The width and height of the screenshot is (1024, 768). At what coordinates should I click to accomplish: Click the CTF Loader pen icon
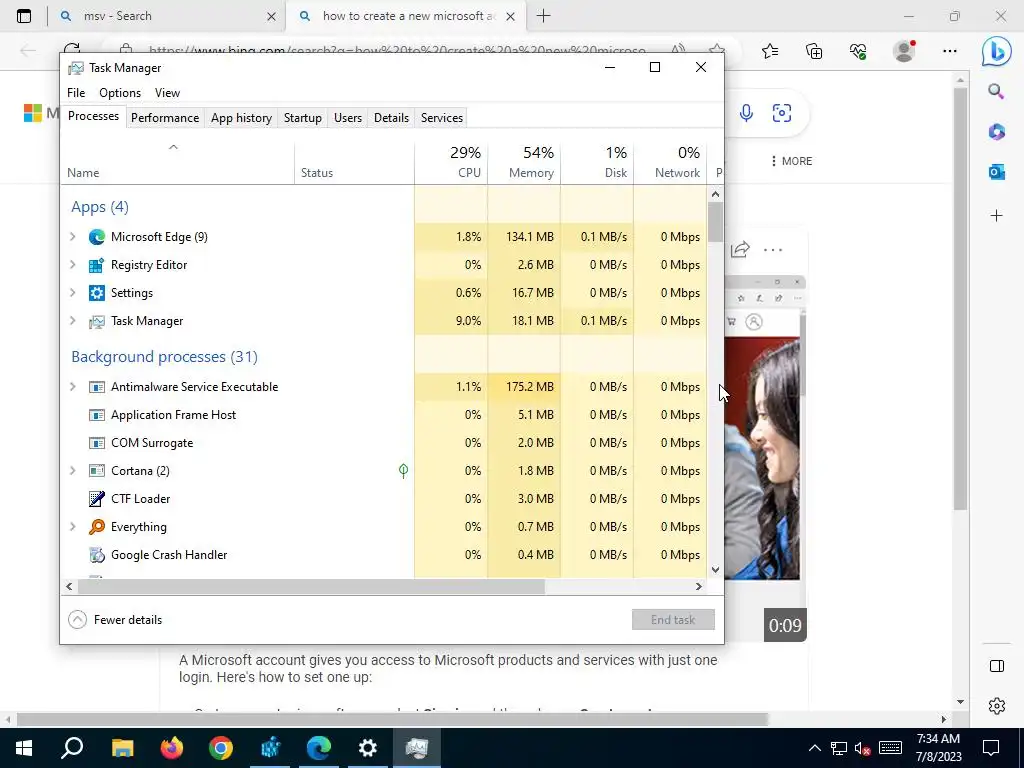click(97, 499)
